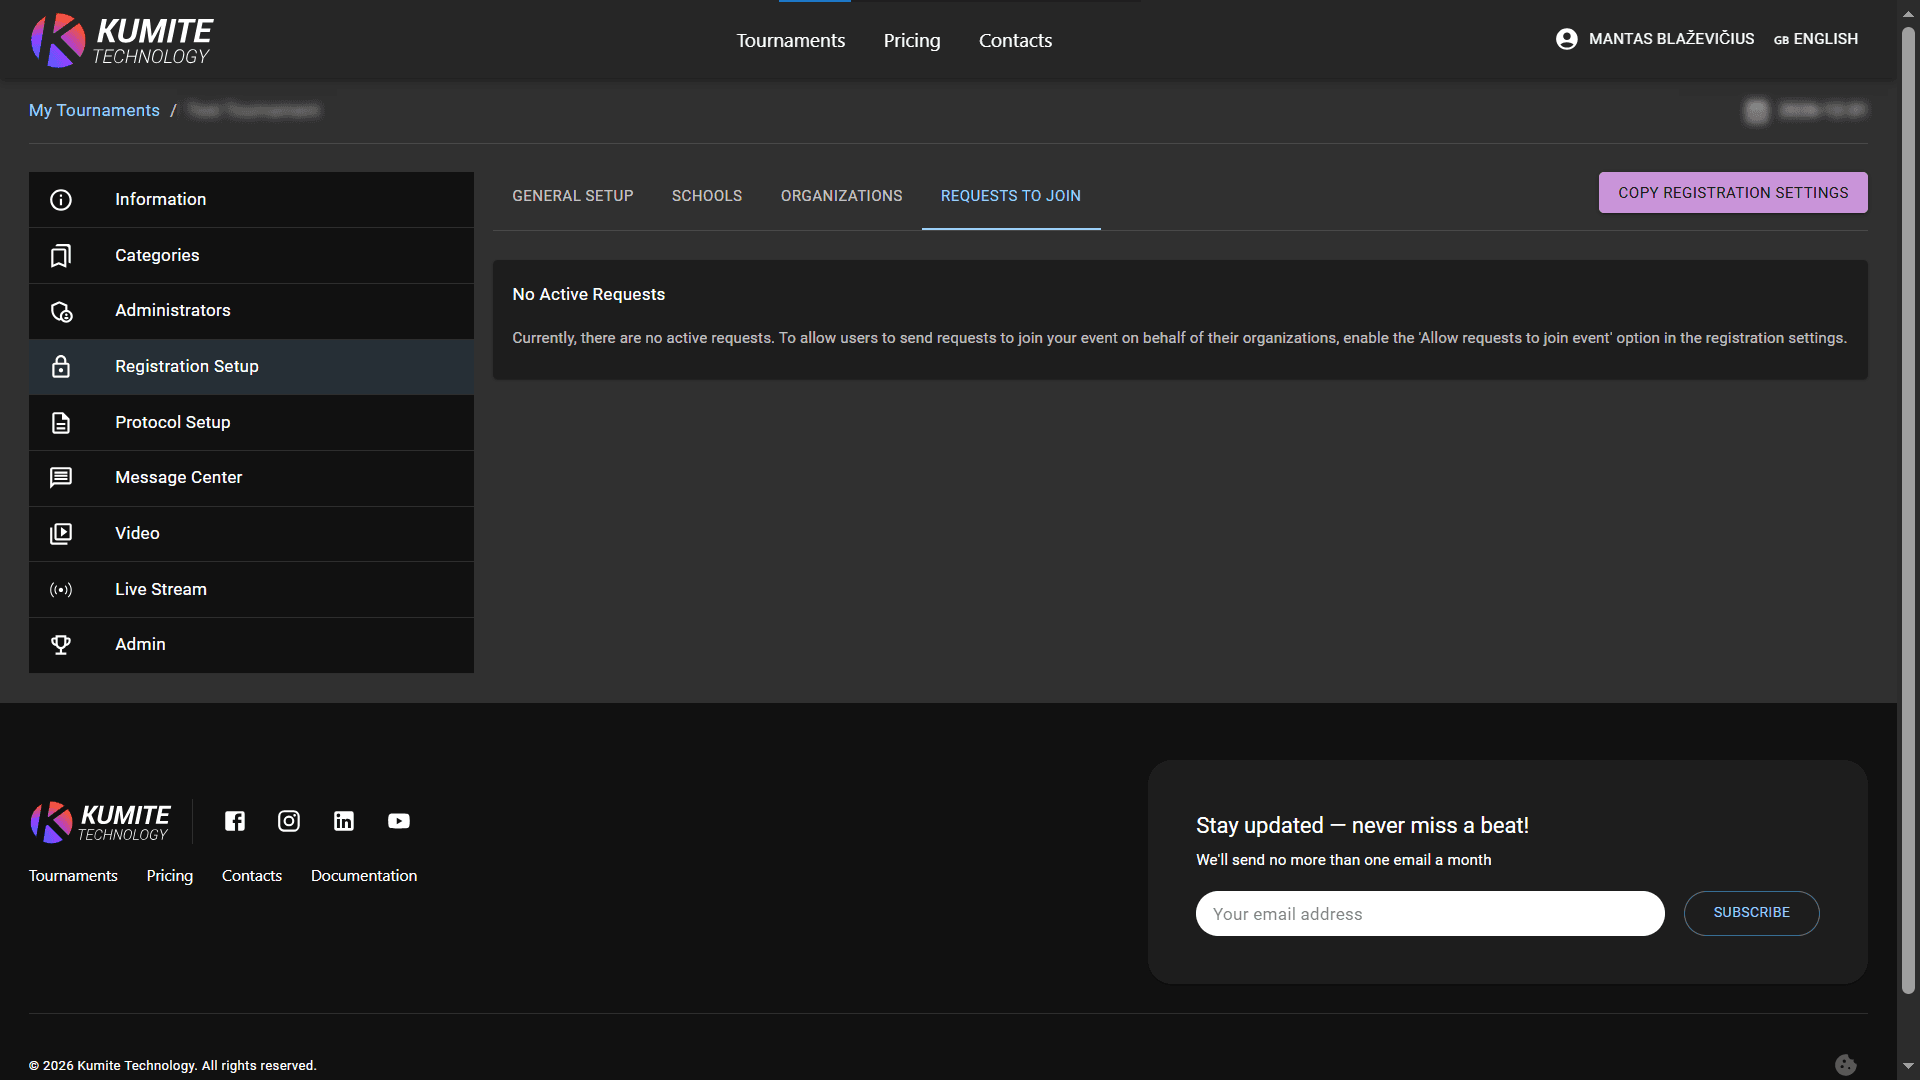Viewport: 1920px width, 1080px height.
Task: Open the Instagram footer icon
Action: [x=289, y=821]
